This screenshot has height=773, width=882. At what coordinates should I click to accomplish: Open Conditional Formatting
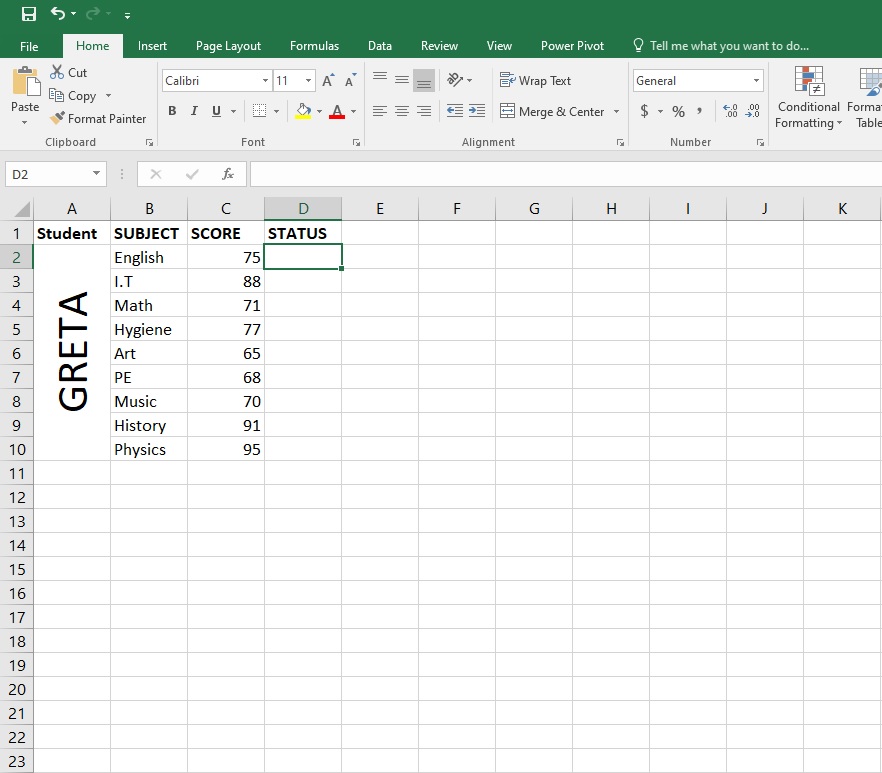click(x=807, y=98)
